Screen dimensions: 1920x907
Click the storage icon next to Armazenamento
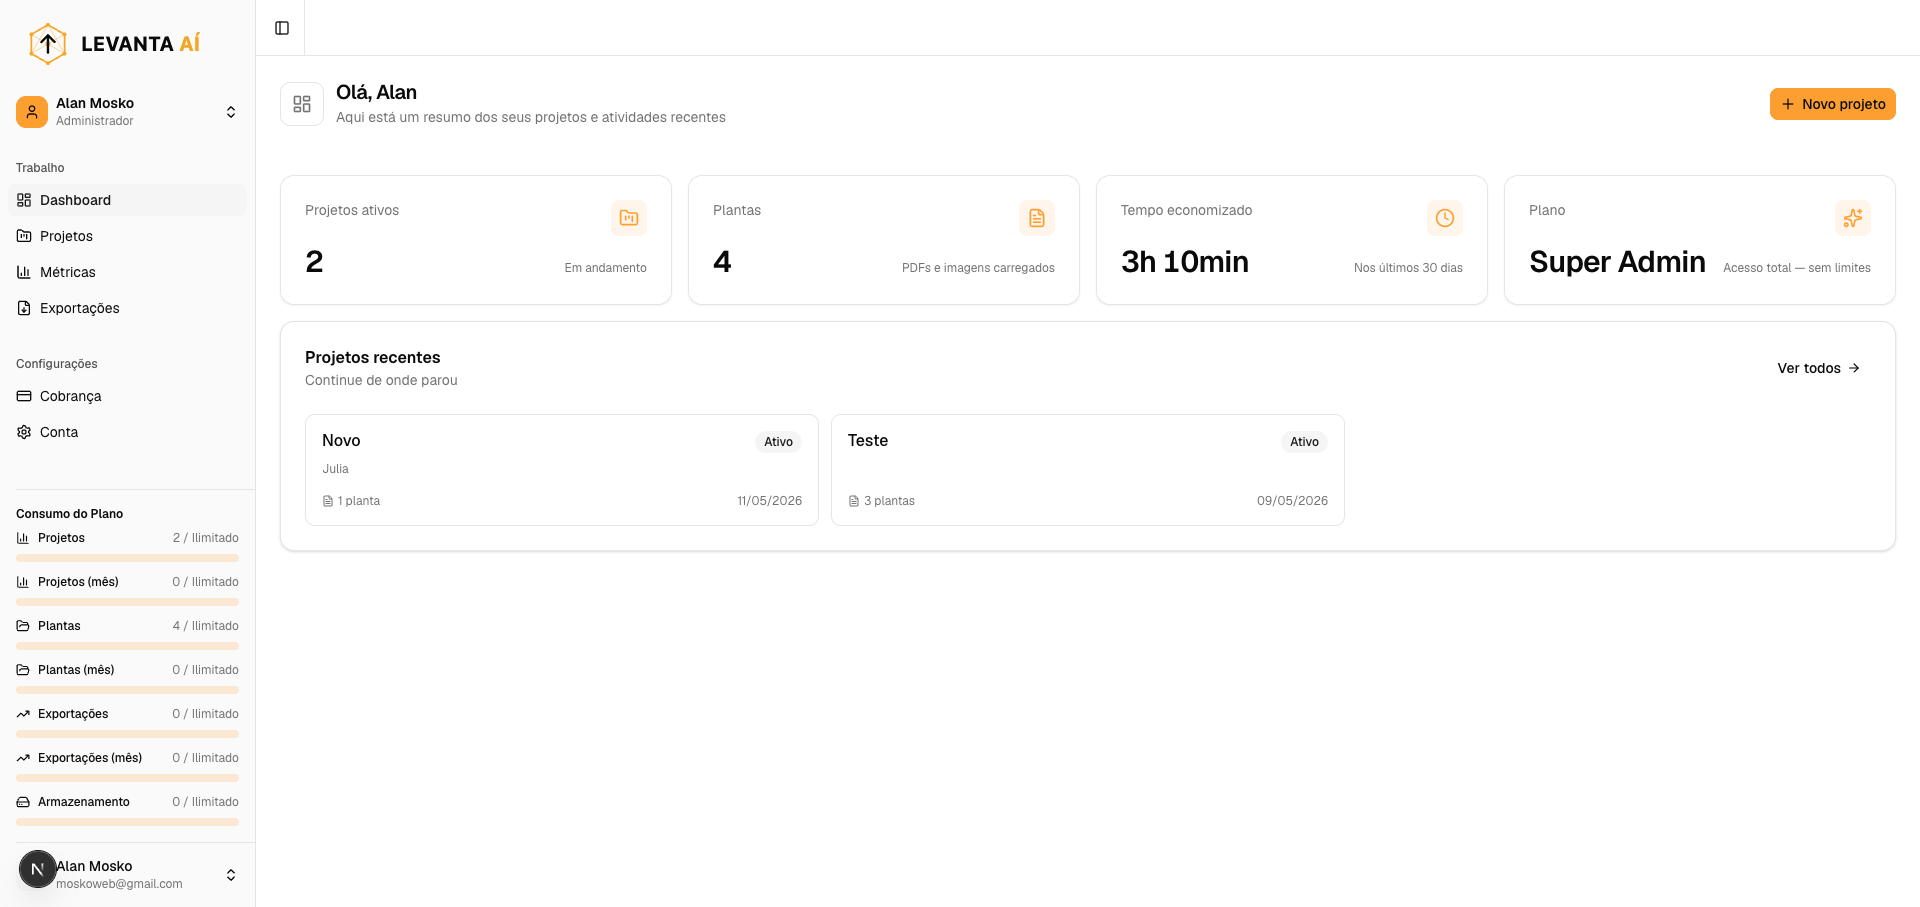point(23,802)
